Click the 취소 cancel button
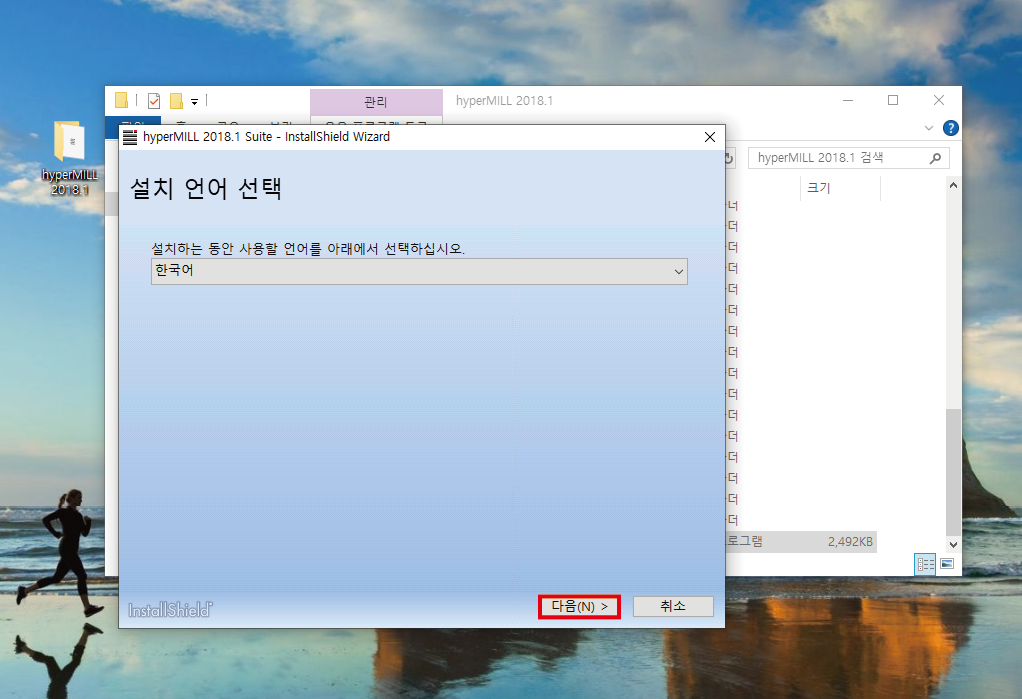 [x=673, y=606]
